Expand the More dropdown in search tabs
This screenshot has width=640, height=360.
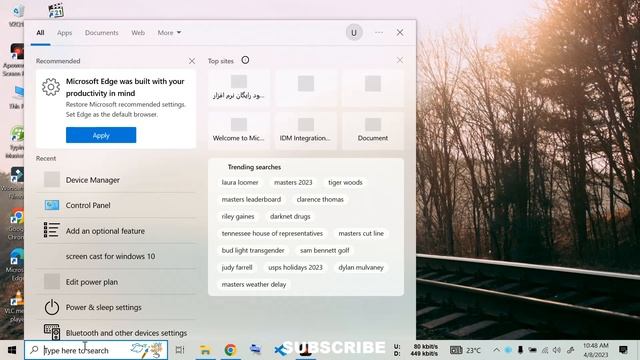(x=169, y=33)
